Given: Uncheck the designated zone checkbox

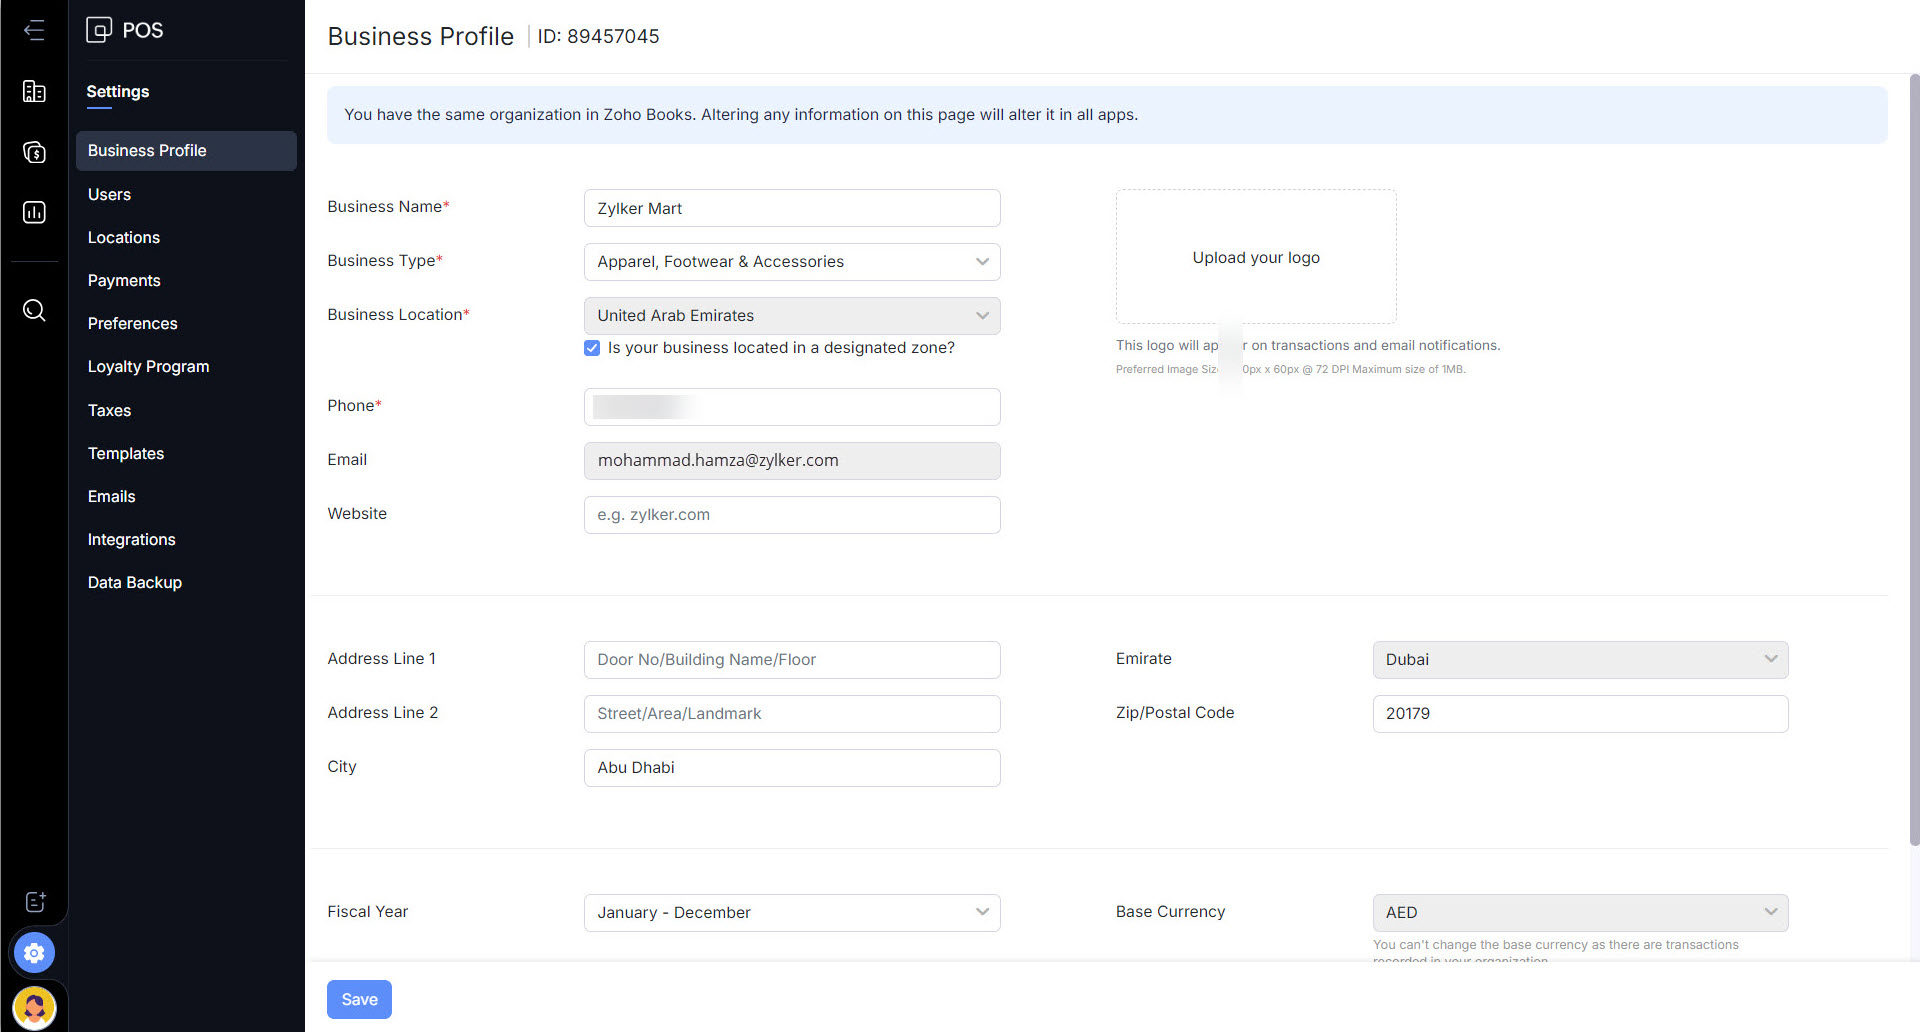Looking at the screenshot, I should click(592, 348).
